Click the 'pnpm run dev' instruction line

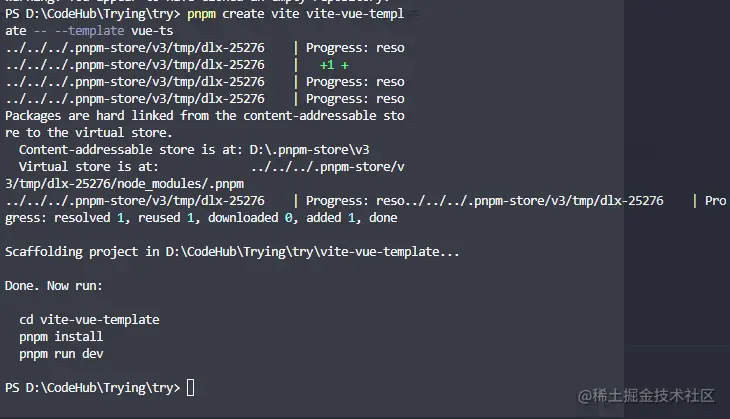(x=61, y=354)
